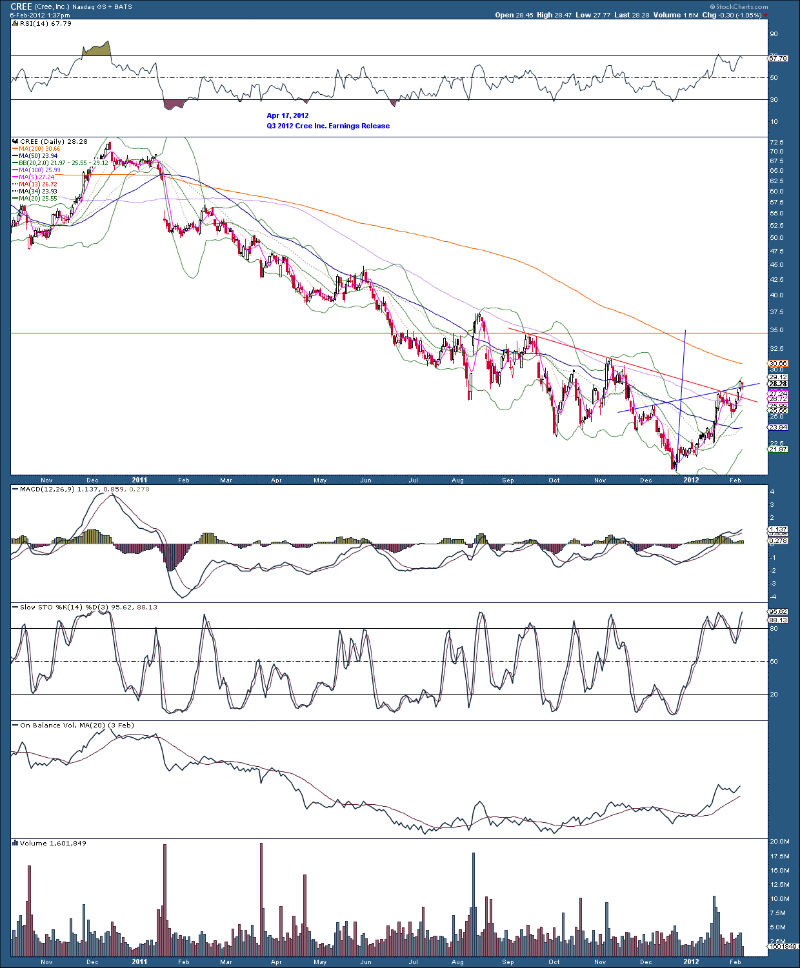
Task: Click the Nasdaq GS + BATS exchange label
Action: (104, 7)
